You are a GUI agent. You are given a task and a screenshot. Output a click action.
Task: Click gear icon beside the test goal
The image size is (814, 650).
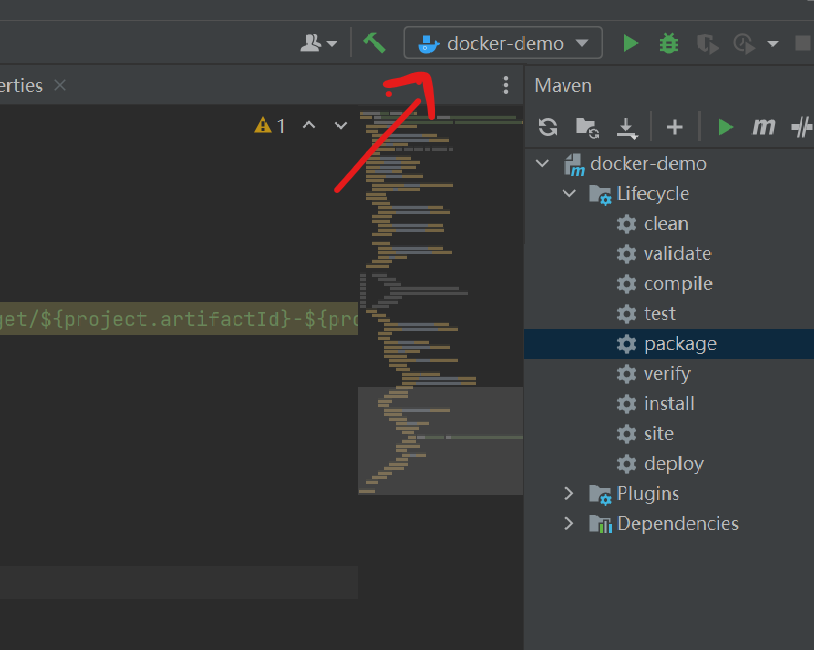626,314
